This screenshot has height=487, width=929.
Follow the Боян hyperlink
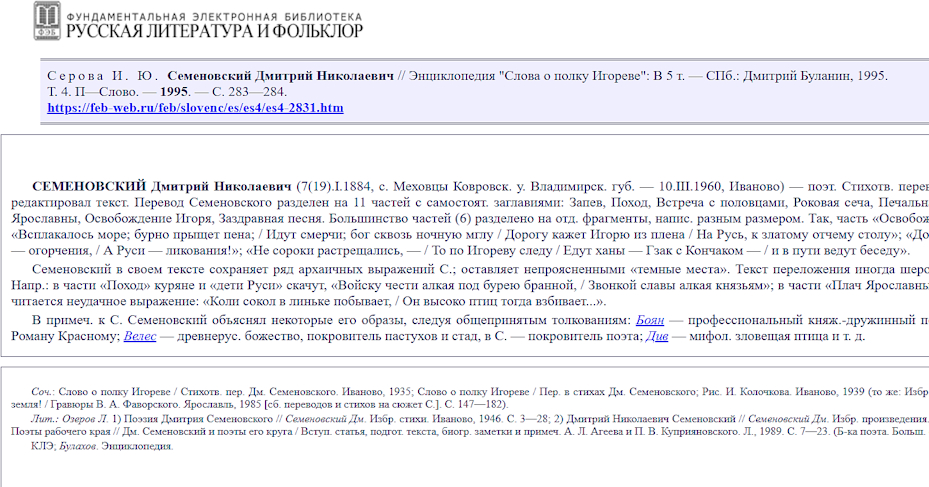[x=649, y=321]
